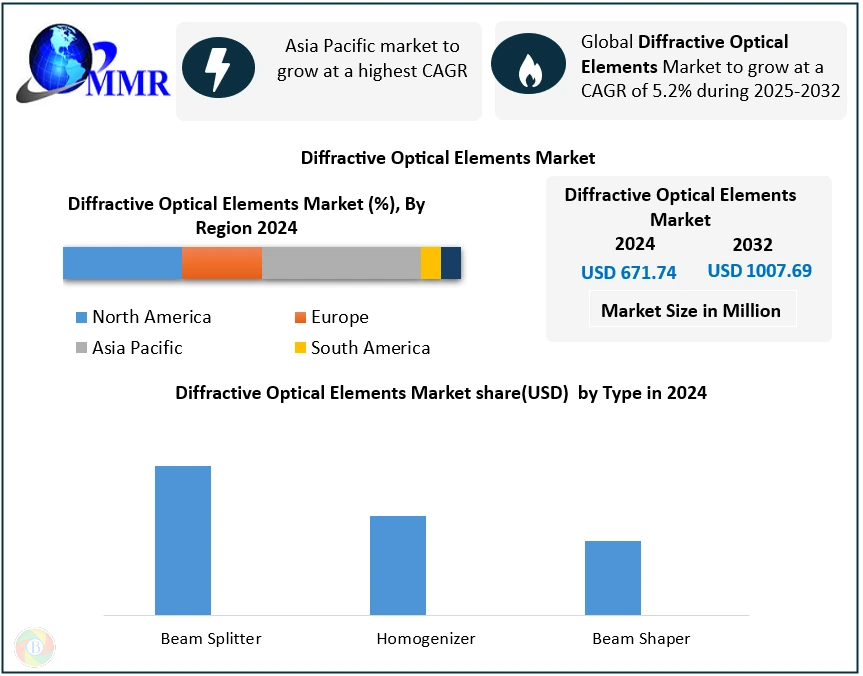Click the USD 1007.69 value for 2032
Viewport: 863px width, 676px height.
[759, 271]
